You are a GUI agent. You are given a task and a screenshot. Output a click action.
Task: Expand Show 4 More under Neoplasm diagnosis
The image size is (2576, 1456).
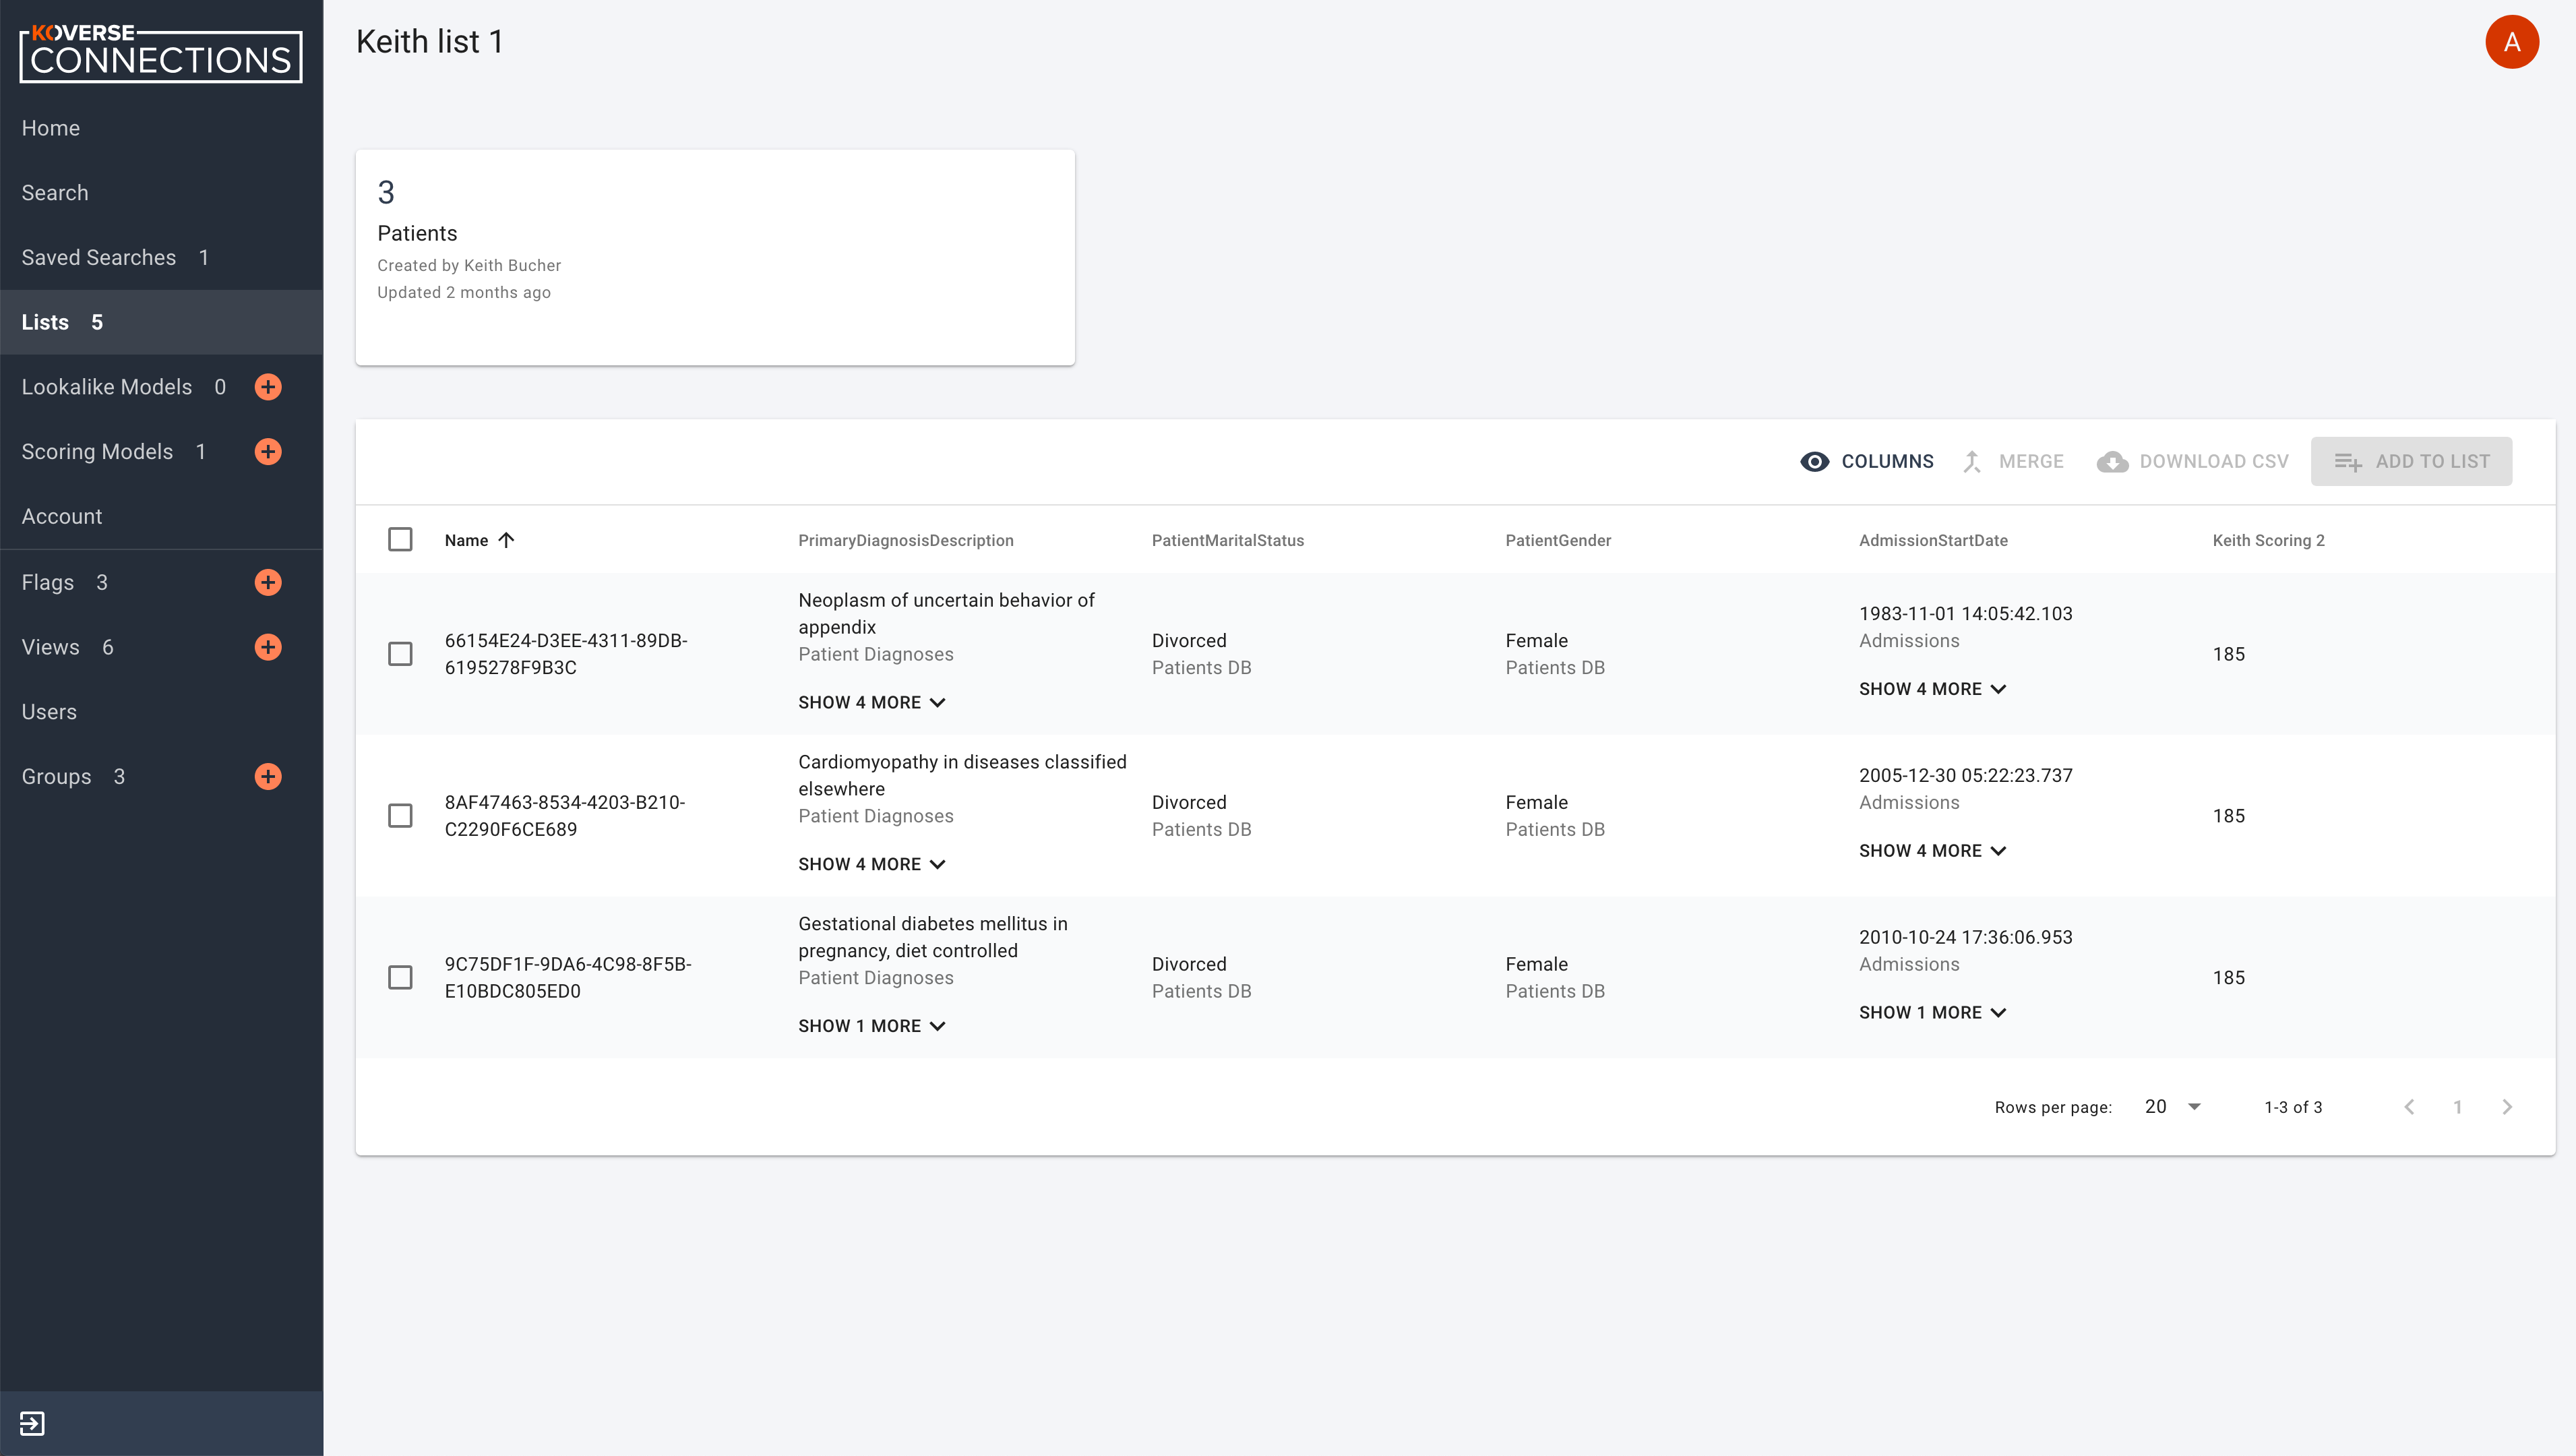point(872,703)
